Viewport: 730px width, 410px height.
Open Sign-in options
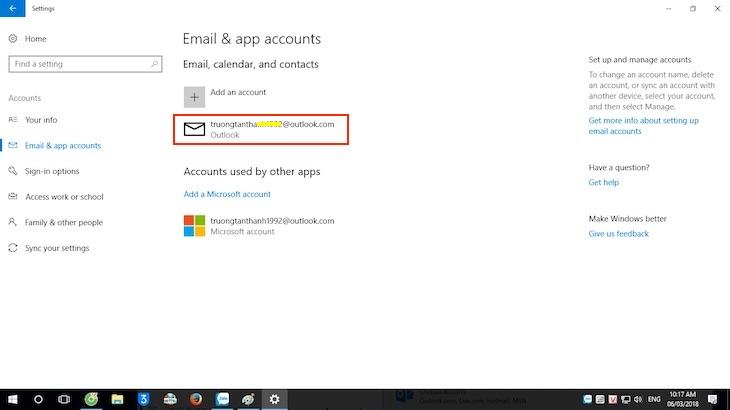coord(52,171)
